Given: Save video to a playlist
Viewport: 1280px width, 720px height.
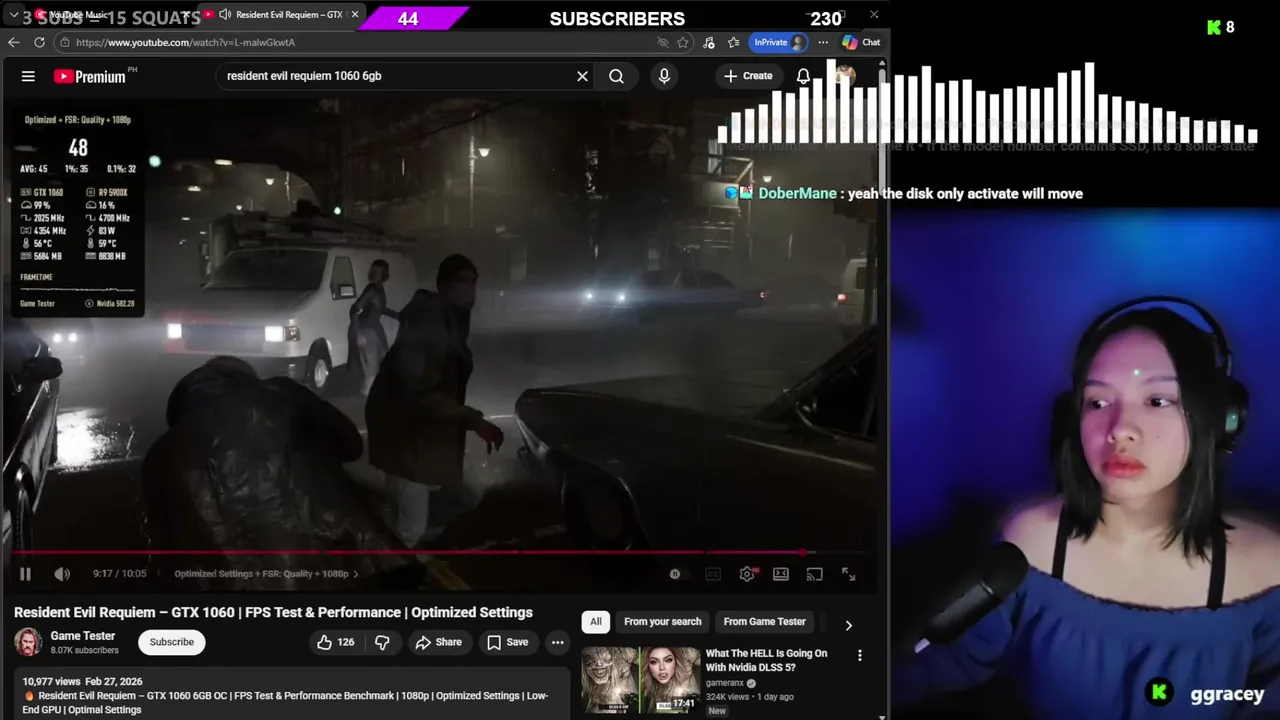Looking at the screenshot, I should click(507, 642).
